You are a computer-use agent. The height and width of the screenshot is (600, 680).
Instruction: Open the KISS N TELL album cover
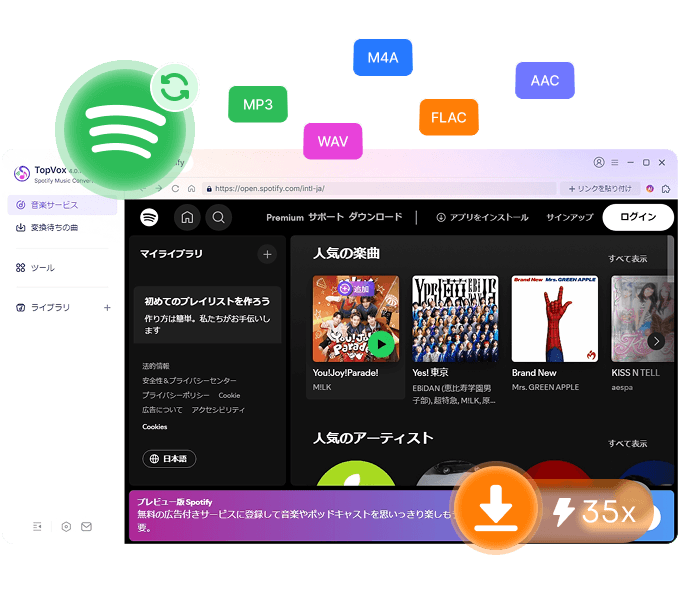642,319
